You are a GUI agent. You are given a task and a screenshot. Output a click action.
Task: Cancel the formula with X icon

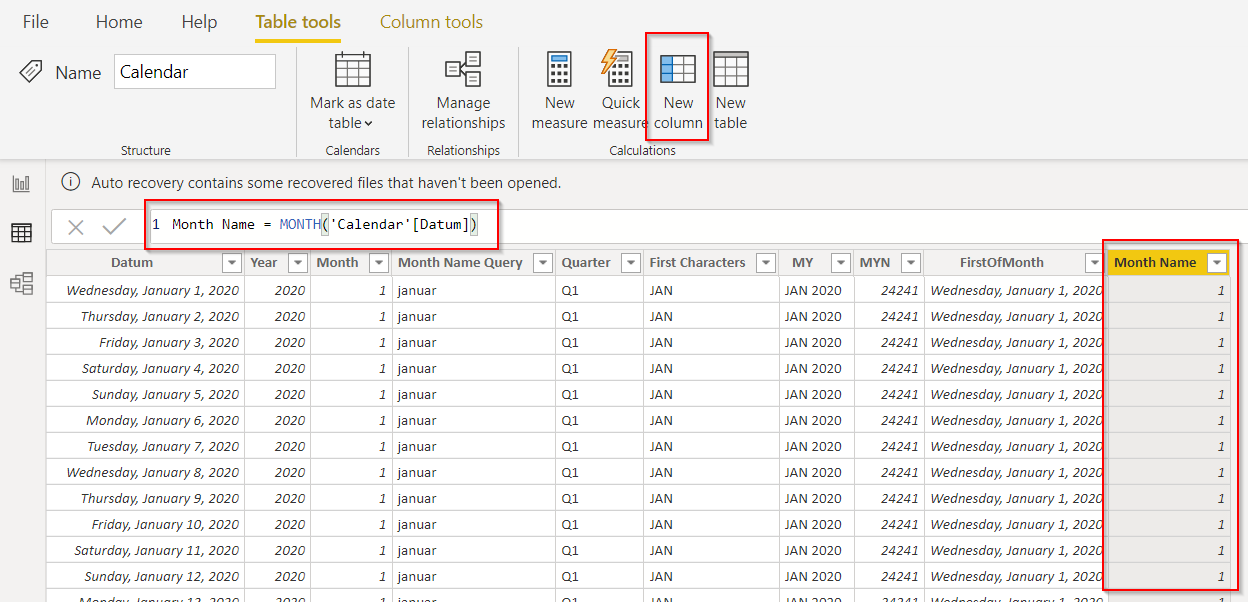(76, 227)
